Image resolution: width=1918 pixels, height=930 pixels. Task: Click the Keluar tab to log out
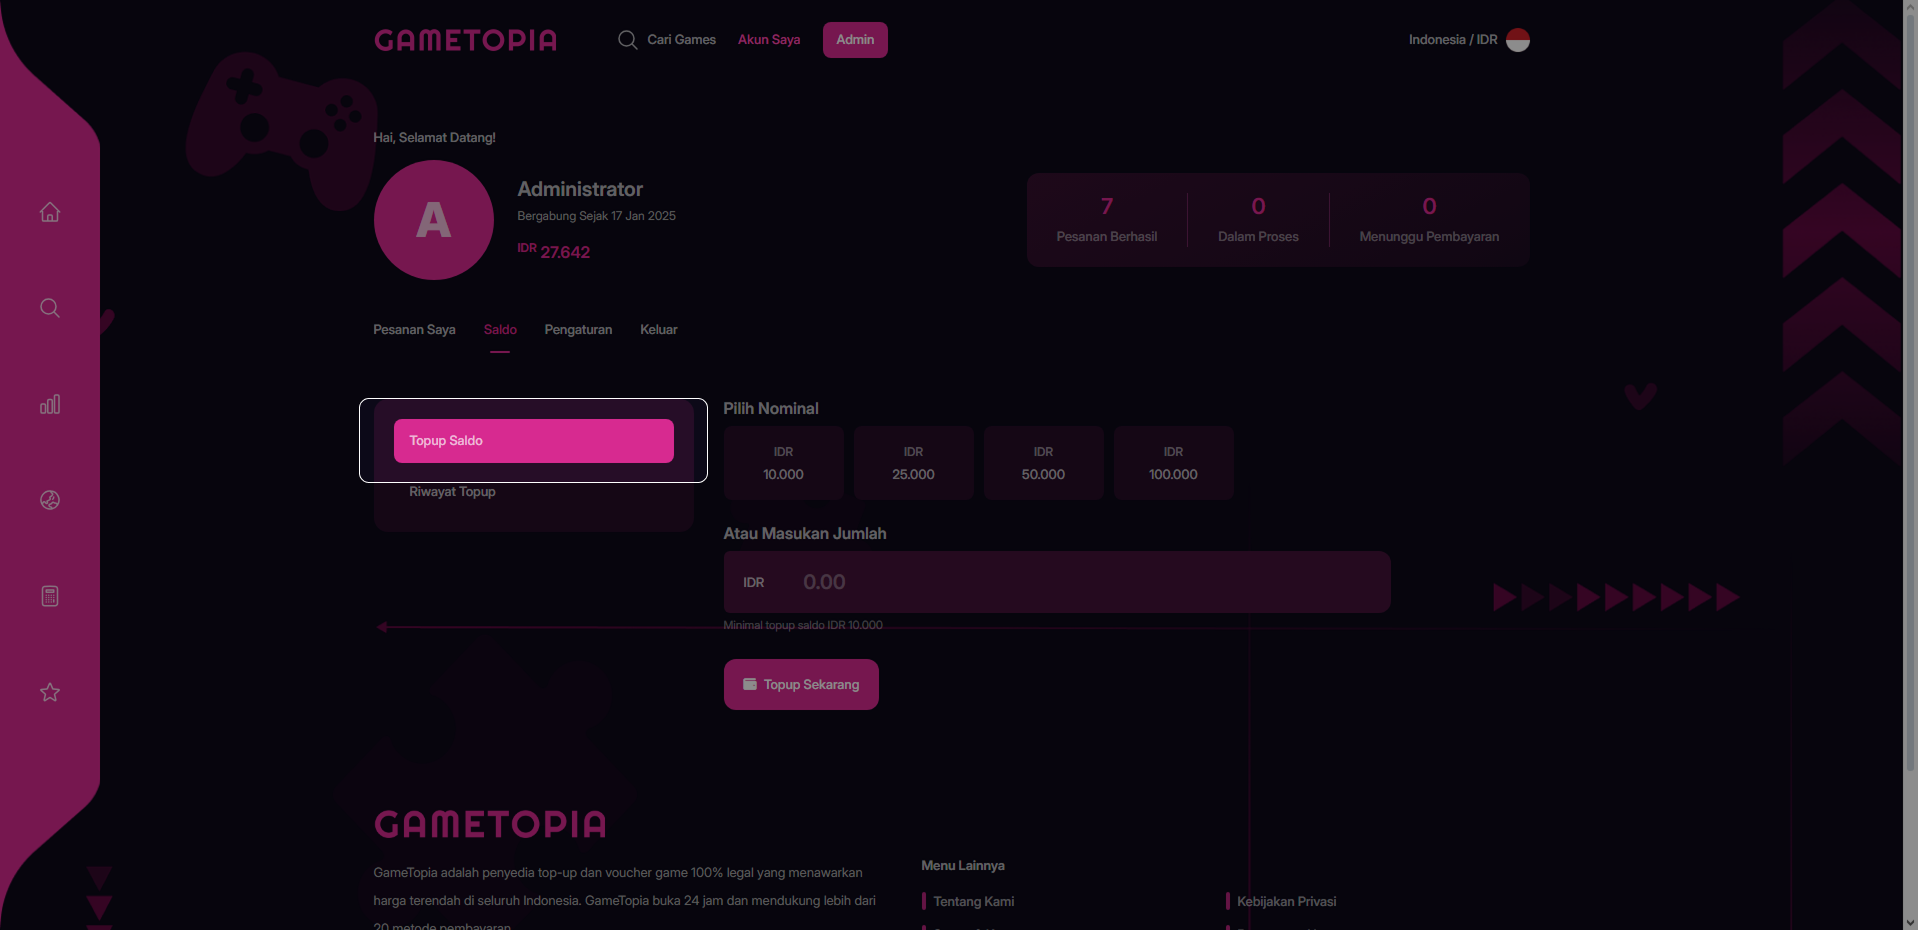pos(659,330)
